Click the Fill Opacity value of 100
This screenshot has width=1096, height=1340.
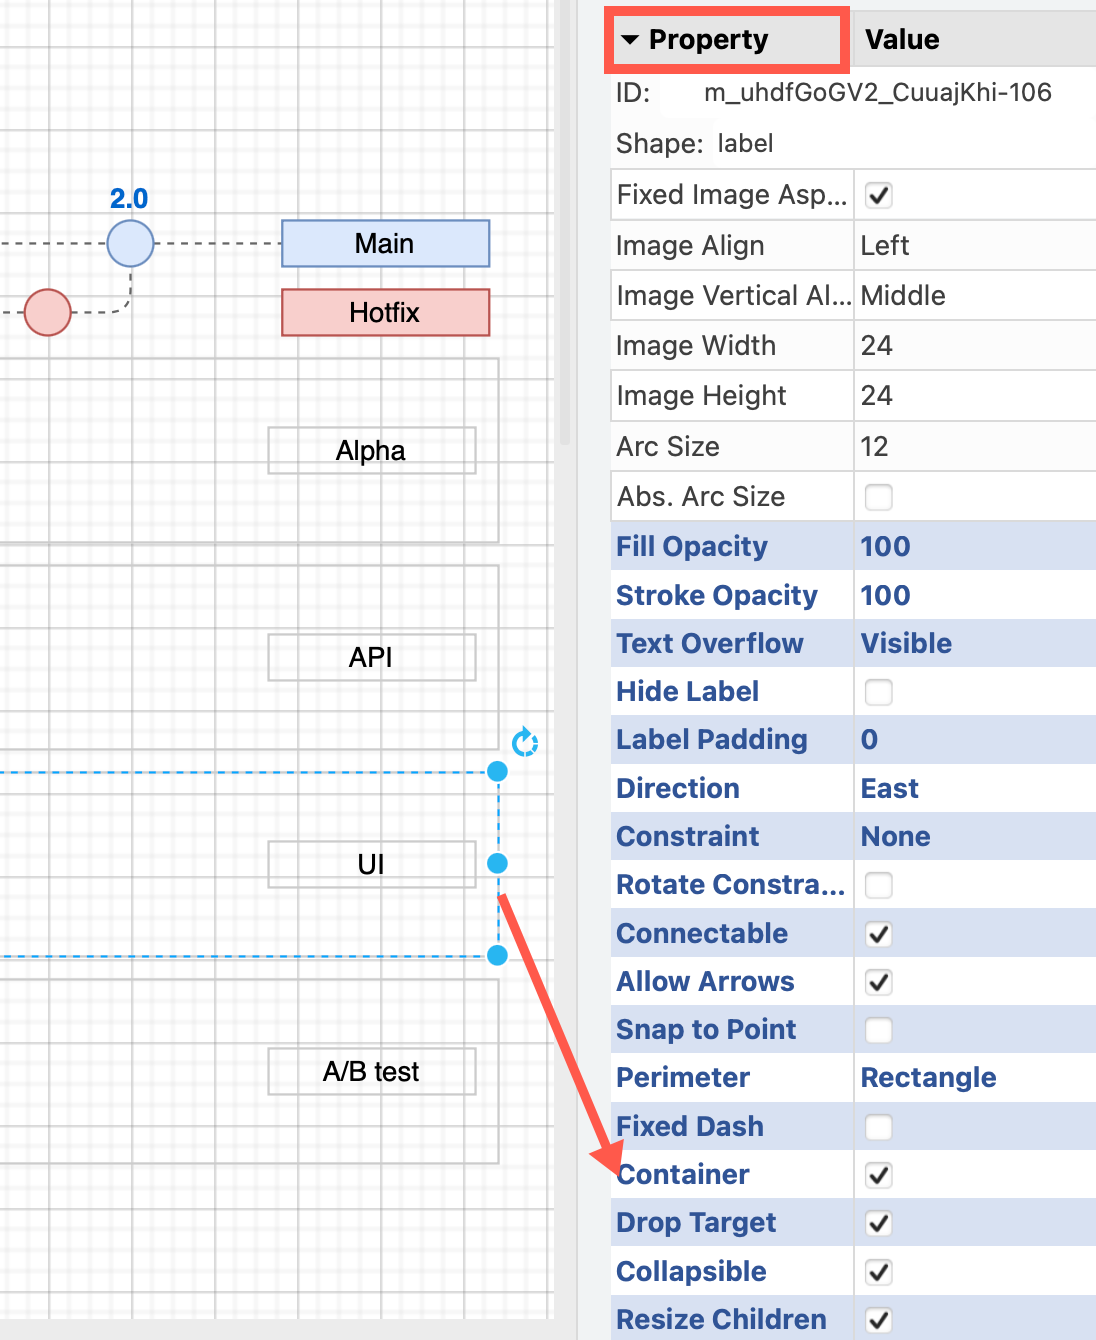click(884, 546)
